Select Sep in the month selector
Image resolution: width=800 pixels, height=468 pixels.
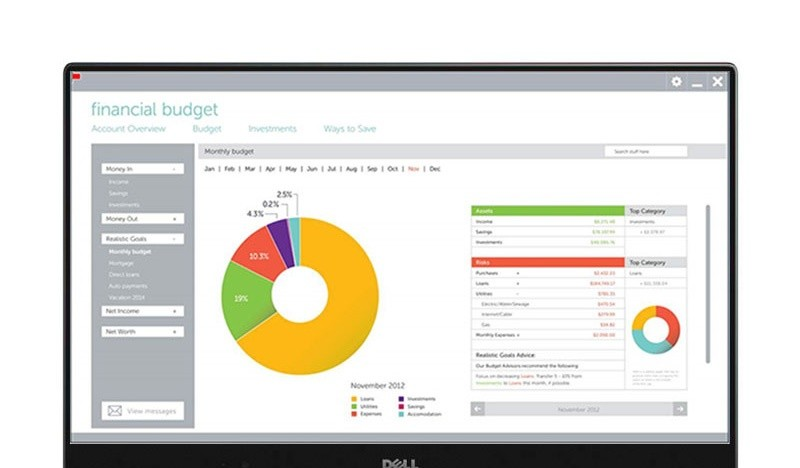tap(372, 169)
